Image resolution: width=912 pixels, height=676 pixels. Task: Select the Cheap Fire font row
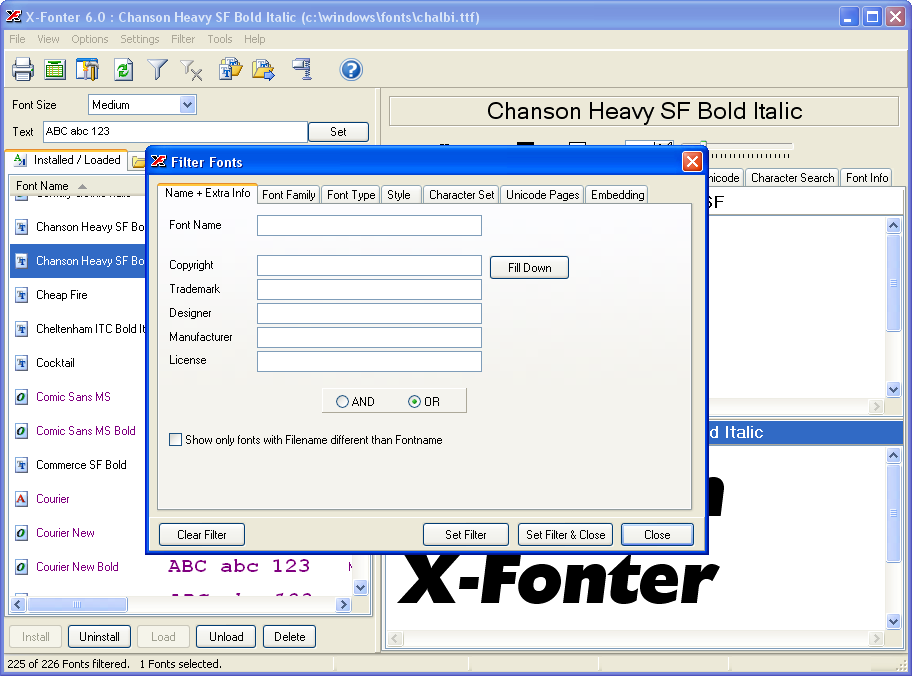tap(78, 295)
